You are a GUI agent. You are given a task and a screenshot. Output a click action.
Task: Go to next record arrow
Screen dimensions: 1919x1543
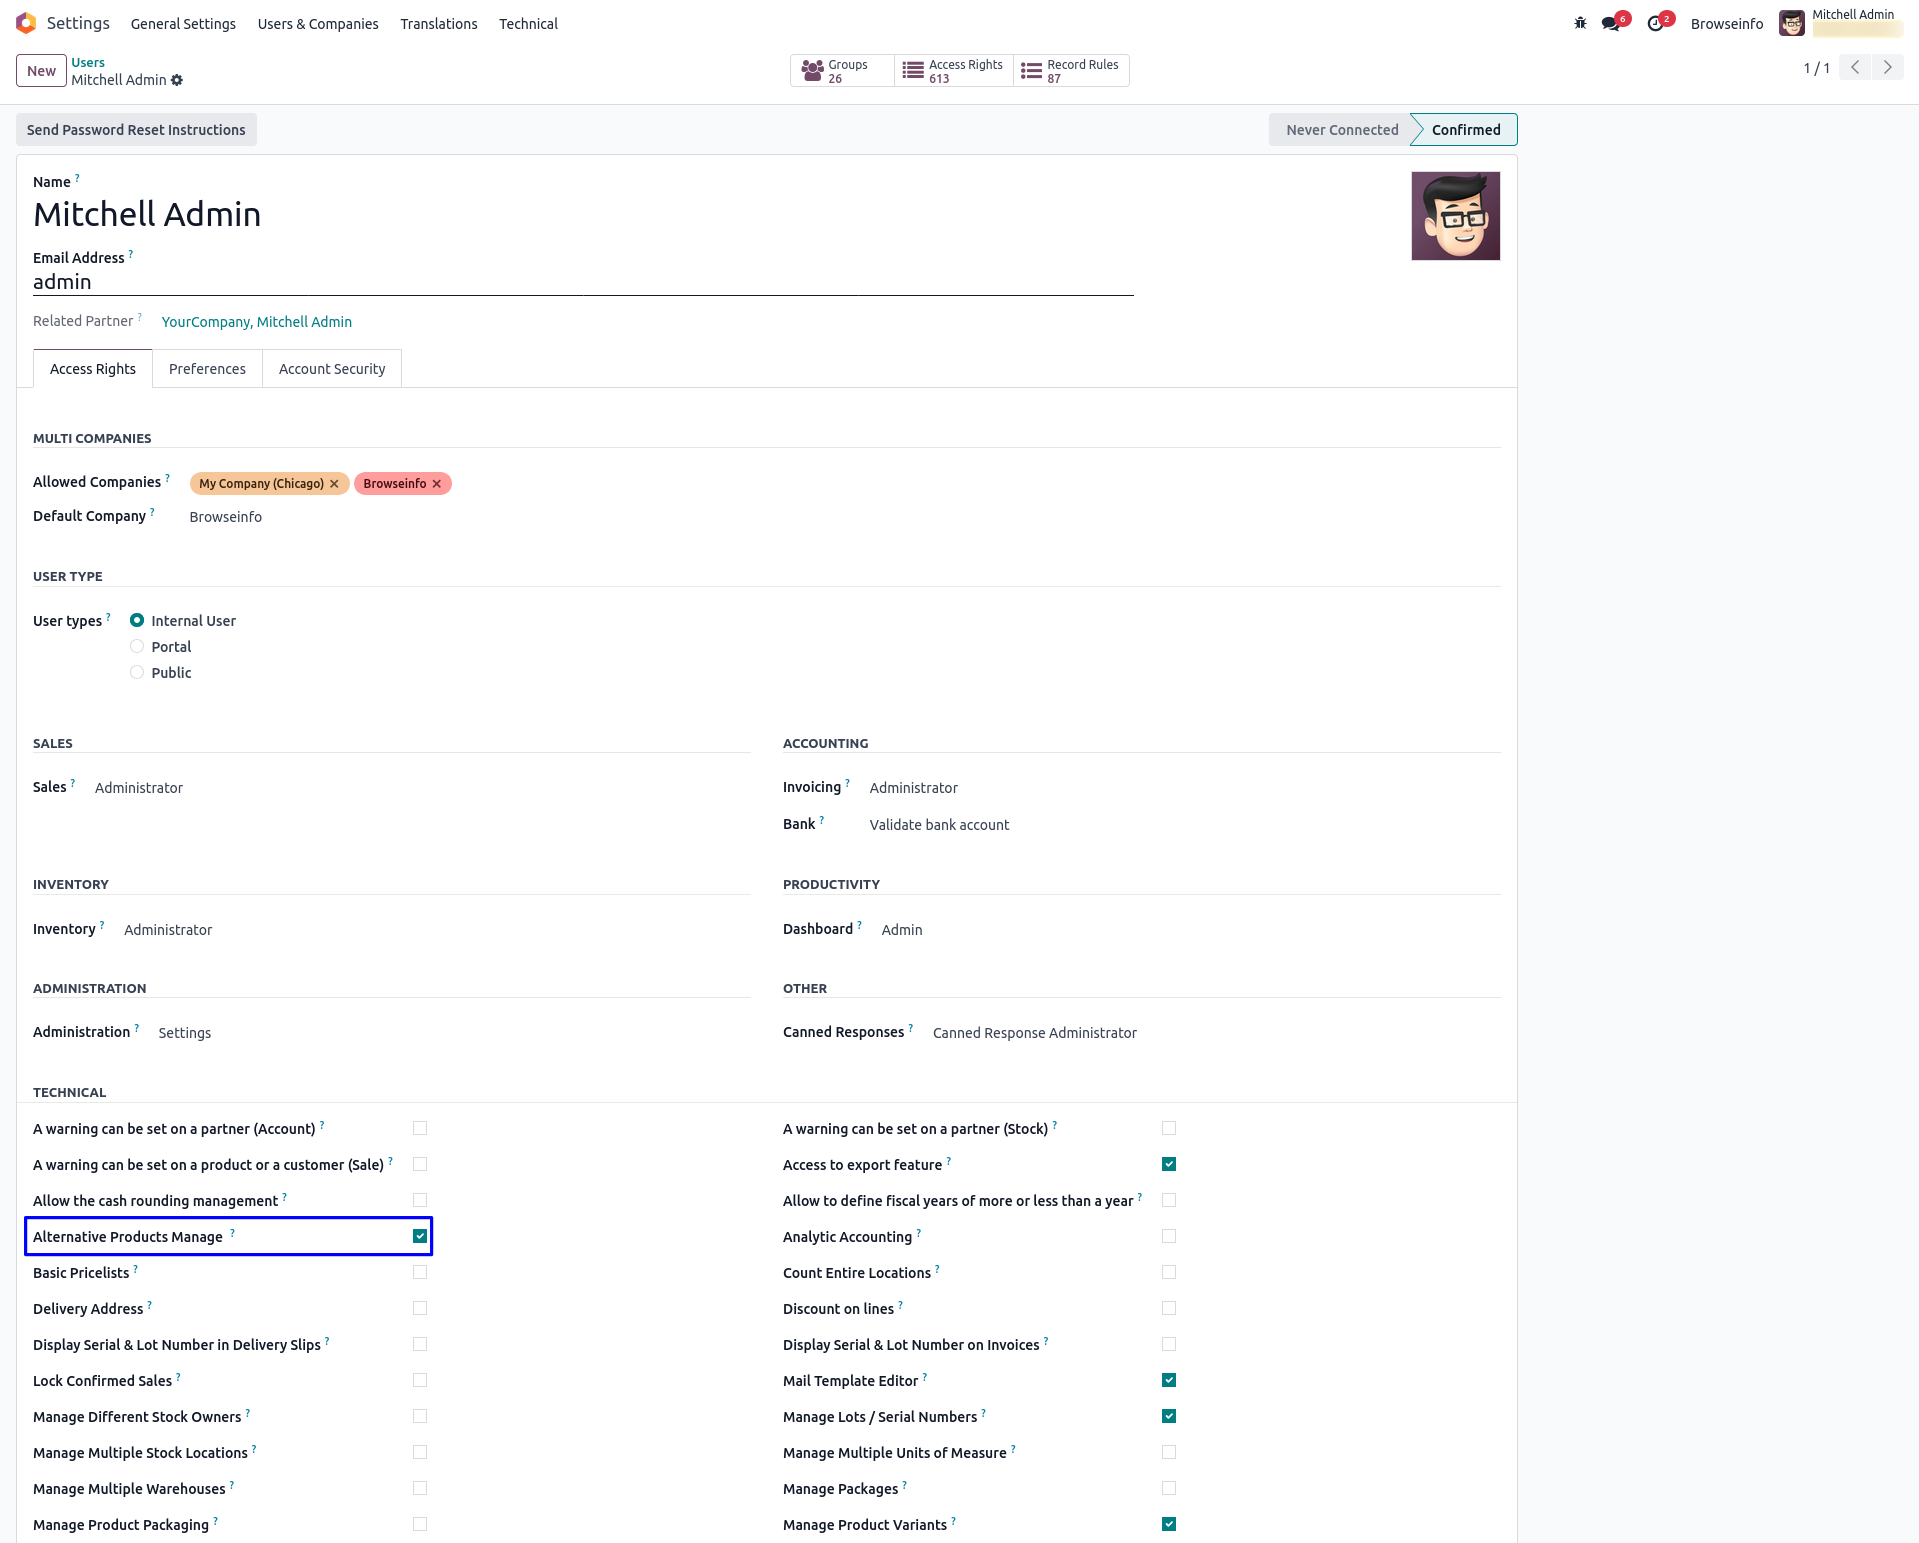(x=1887, y=67)
